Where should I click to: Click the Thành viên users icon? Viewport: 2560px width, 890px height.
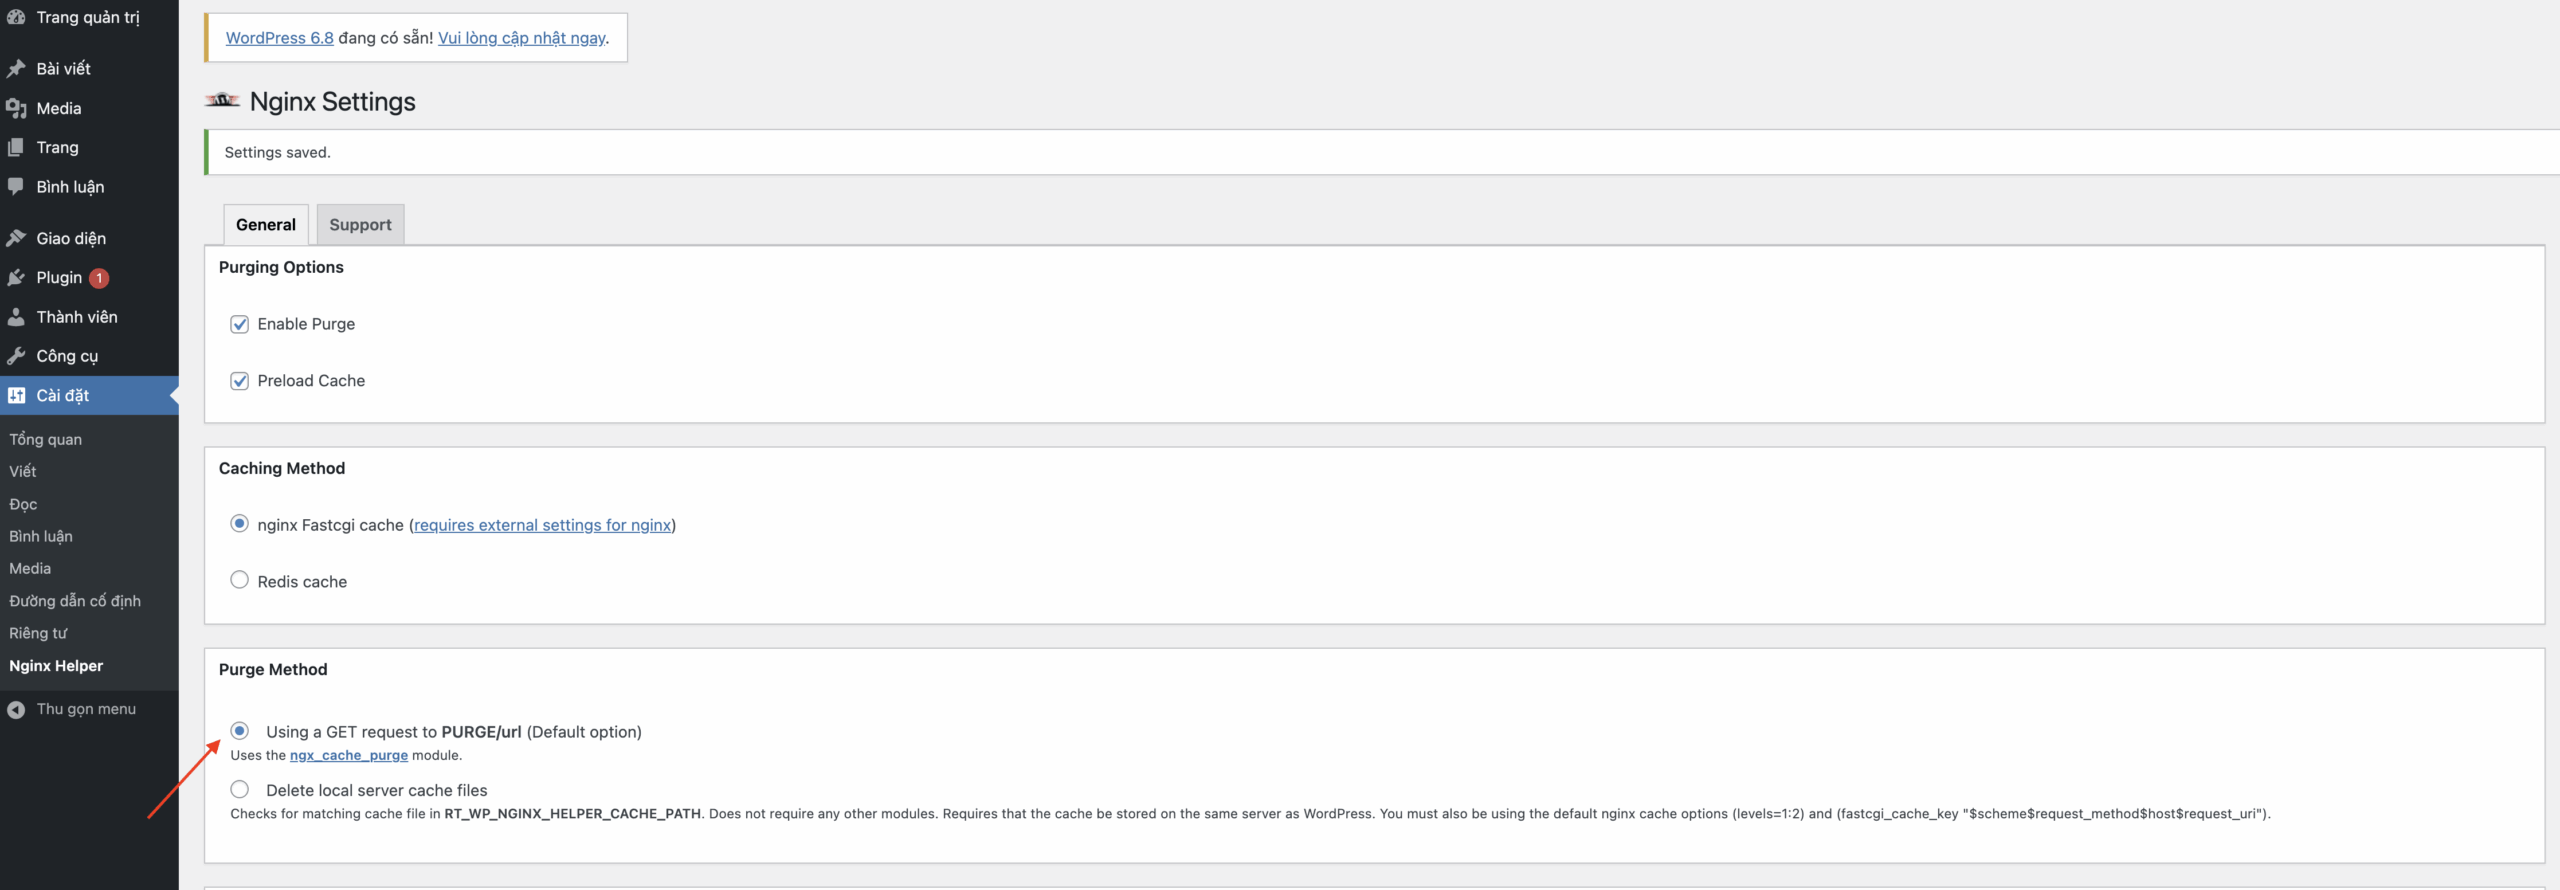pyautogui.click(x=16, y=317)
